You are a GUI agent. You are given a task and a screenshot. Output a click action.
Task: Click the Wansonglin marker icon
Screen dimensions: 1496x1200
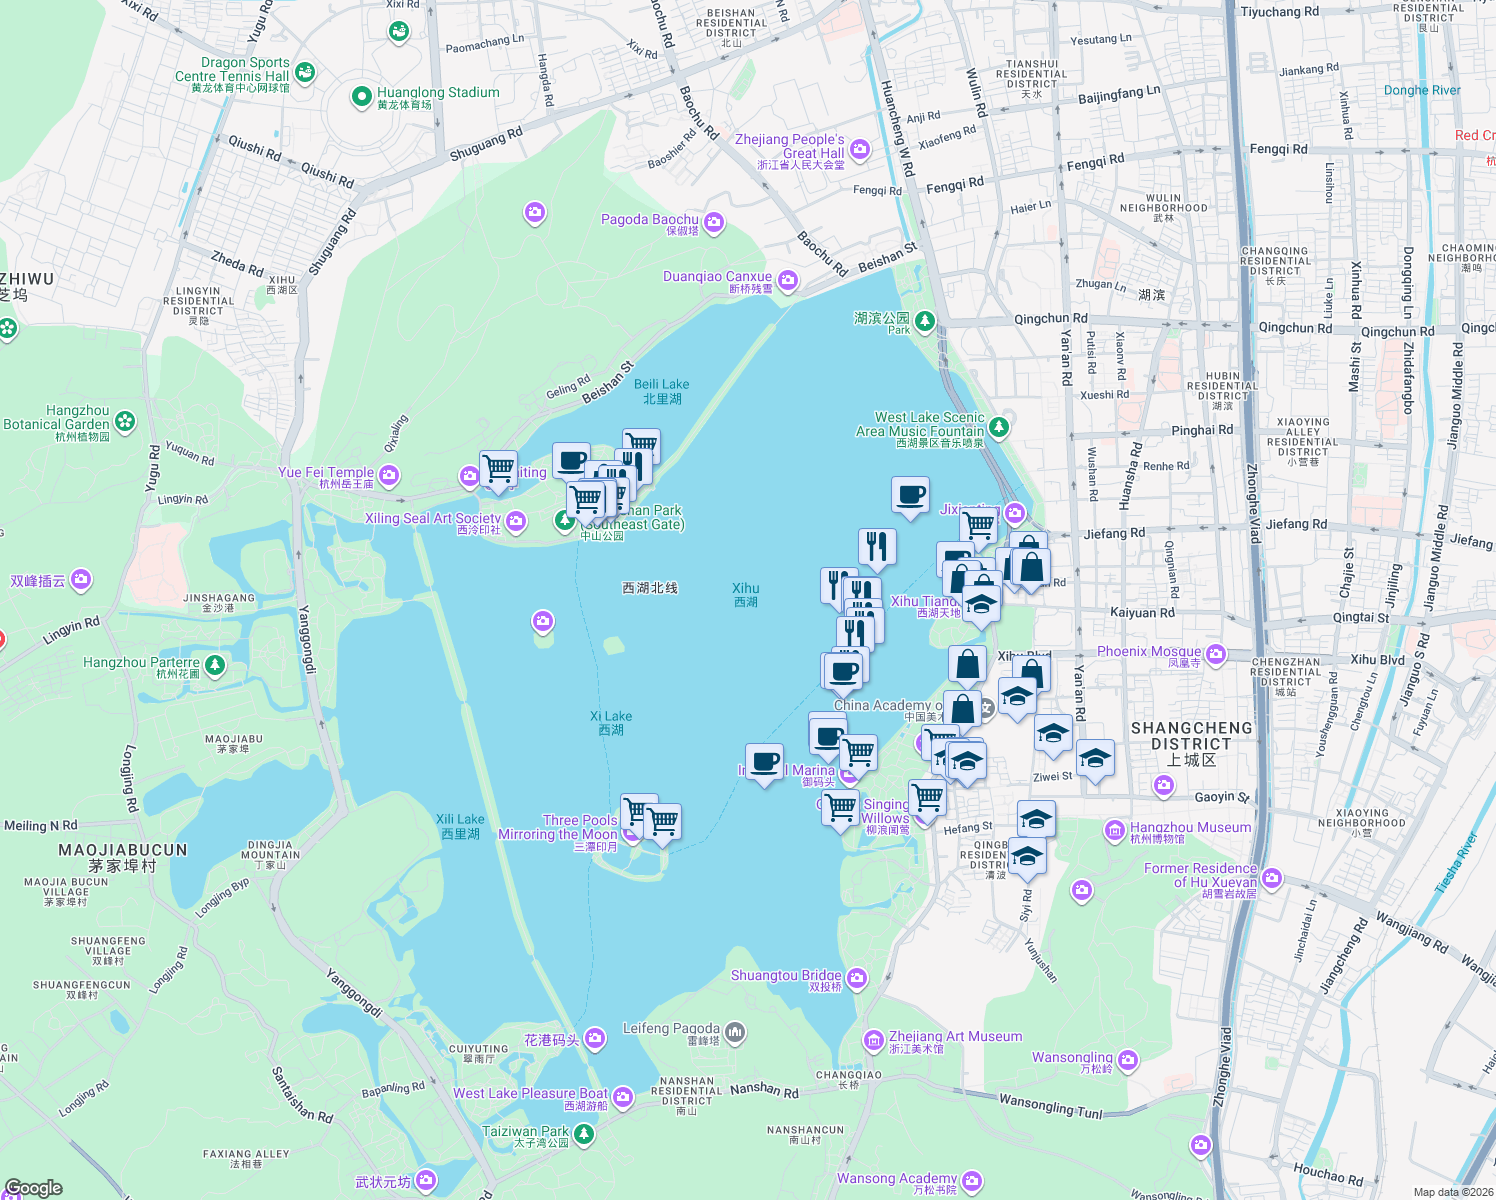point(1128,1060)
